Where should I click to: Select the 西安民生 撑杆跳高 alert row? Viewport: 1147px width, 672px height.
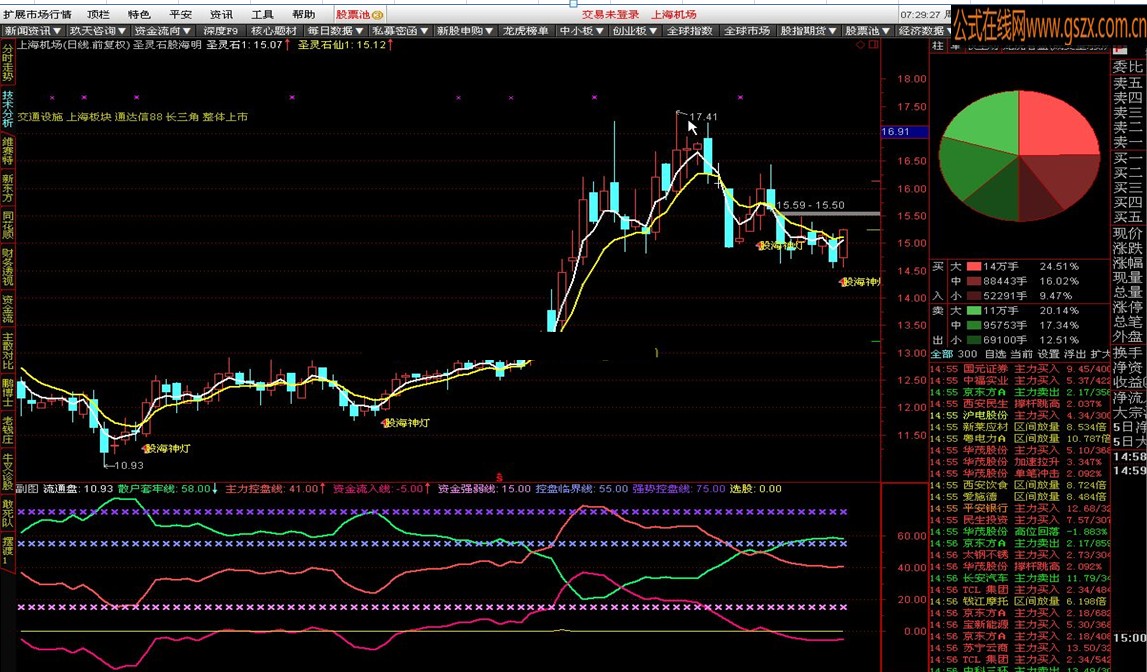pyautogui.click(x=1020, y=404)
